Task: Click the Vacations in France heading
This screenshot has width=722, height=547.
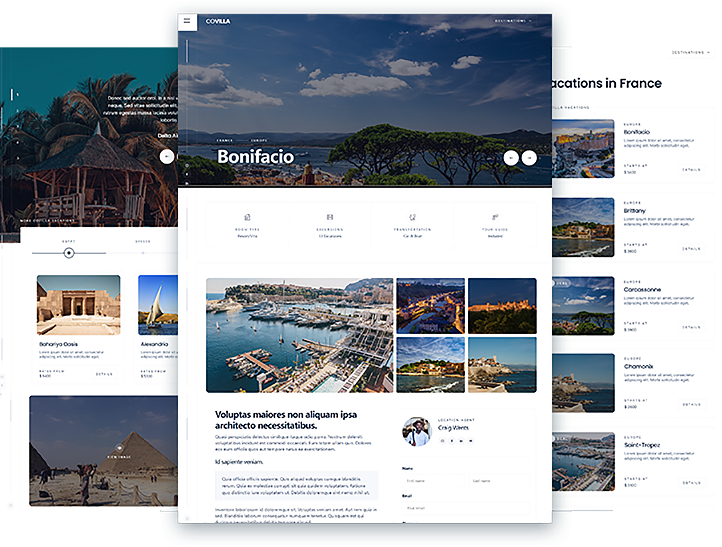Action: click(x=607, y=83)
